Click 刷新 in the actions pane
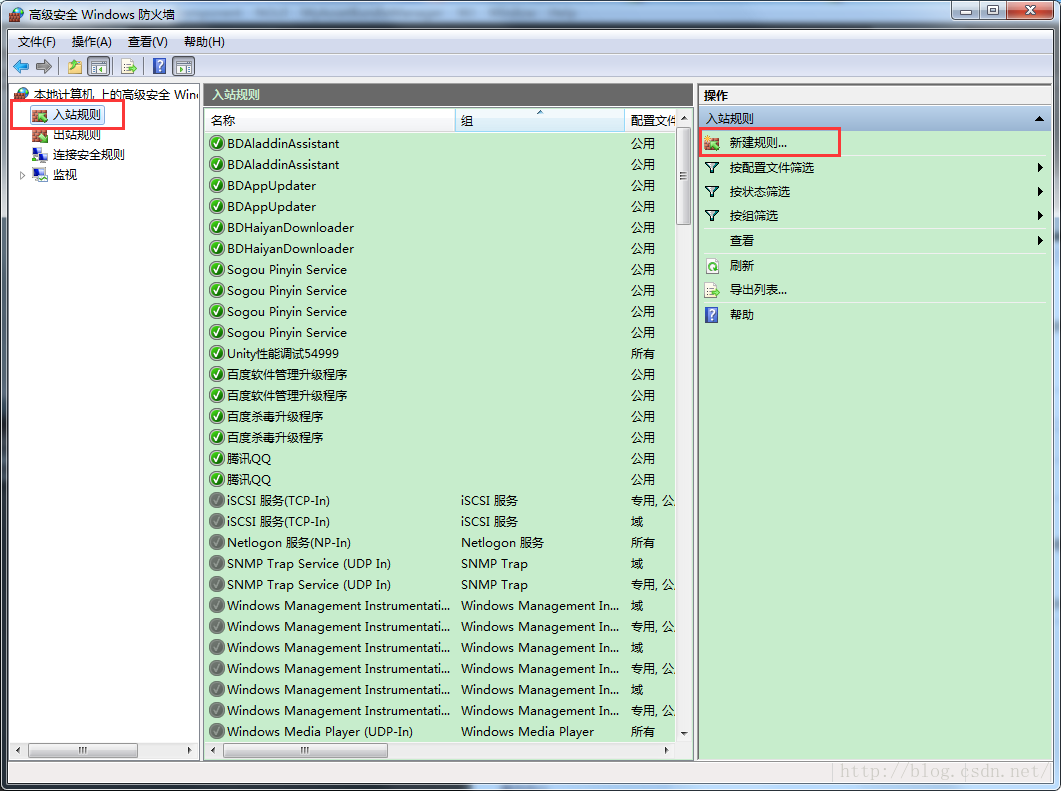1061x791 pixels. point(741,266)
